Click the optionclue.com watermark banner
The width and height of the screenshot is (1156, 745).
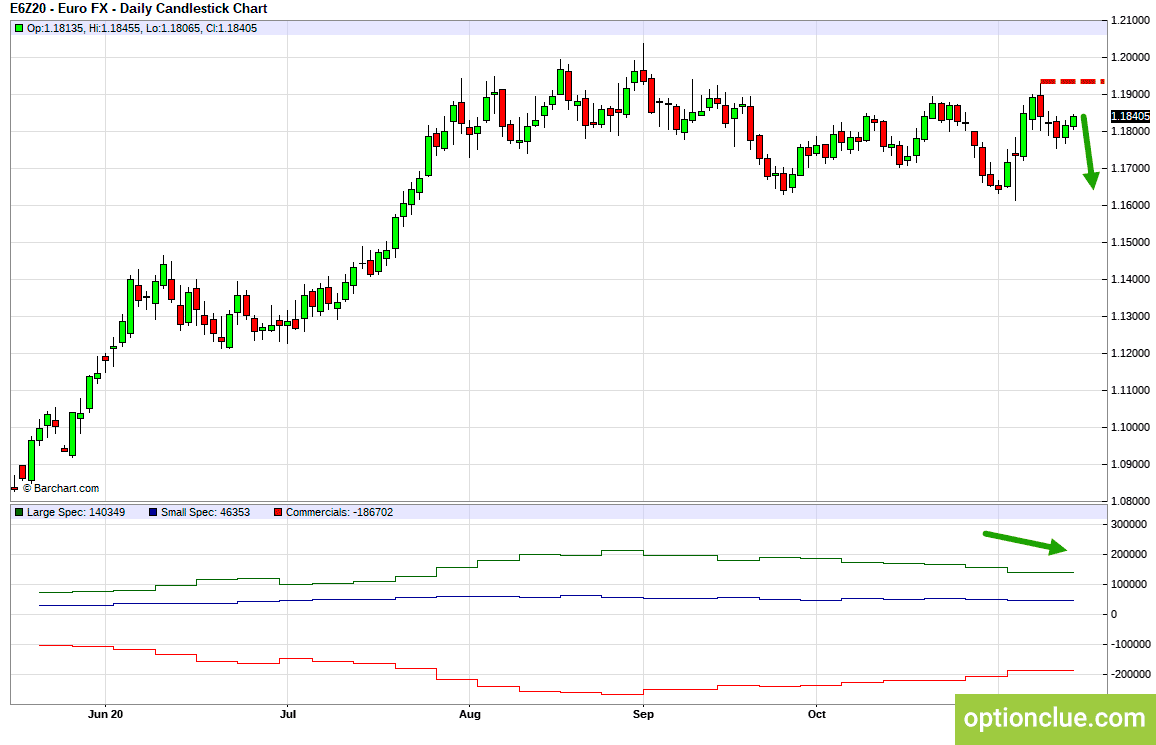coord(1055,719)
